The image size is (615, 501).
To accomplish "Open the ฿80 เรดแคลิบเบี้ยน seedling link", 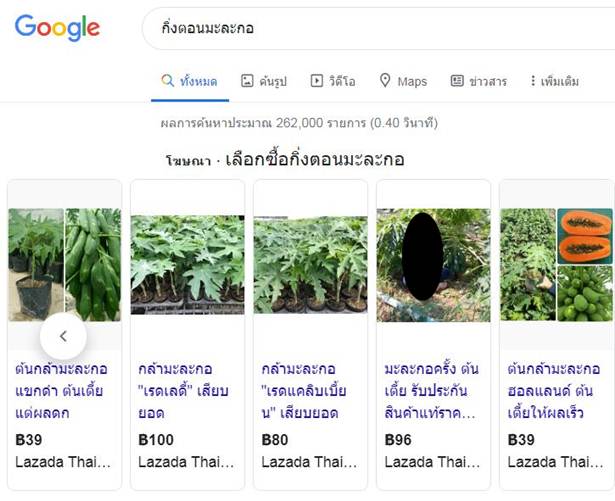I will pos(304,391).
